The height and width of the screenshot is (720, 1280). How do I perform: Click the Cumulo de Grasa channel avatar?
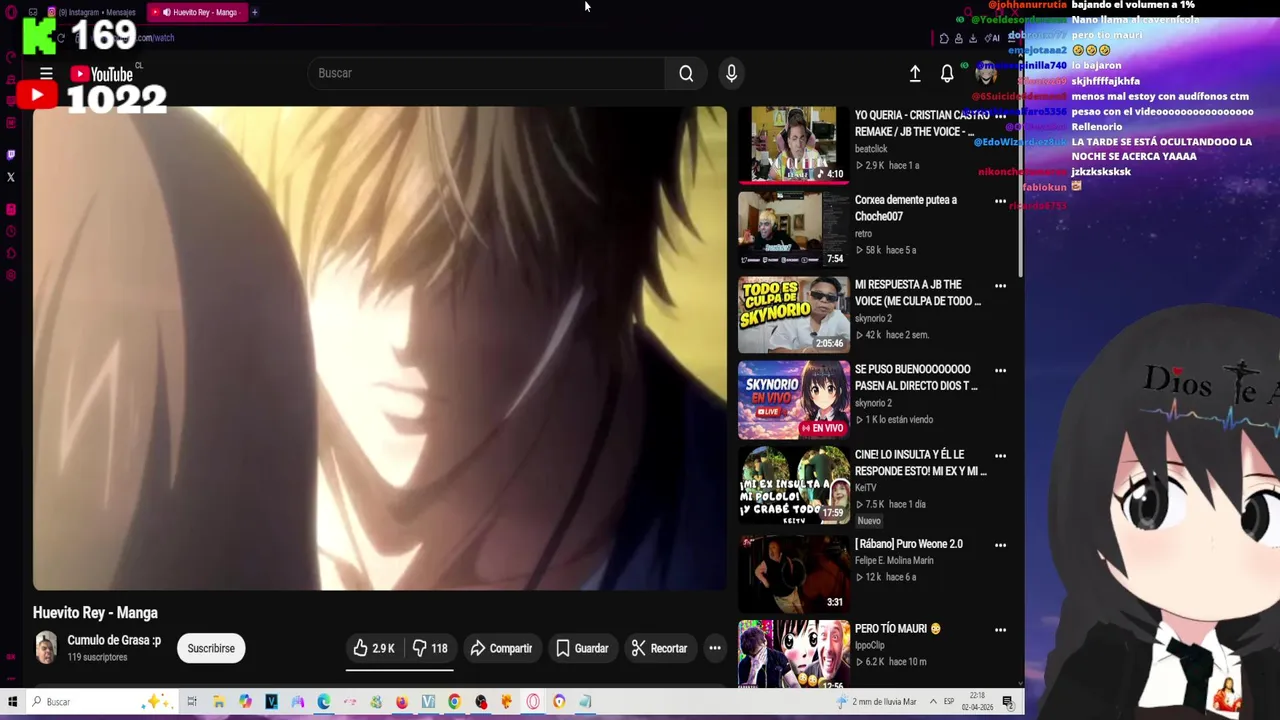(46, 648)
